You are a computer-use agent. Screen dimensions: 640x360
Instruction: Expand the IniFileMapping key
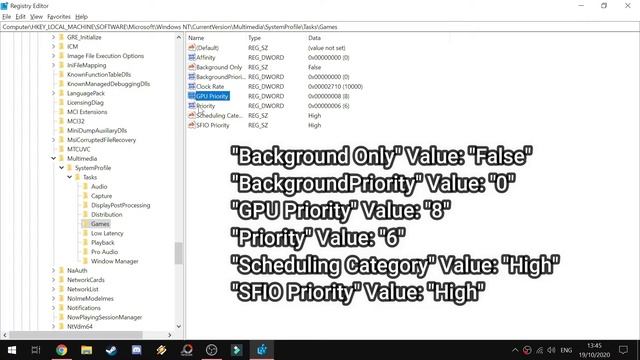(x=53, y=65)
